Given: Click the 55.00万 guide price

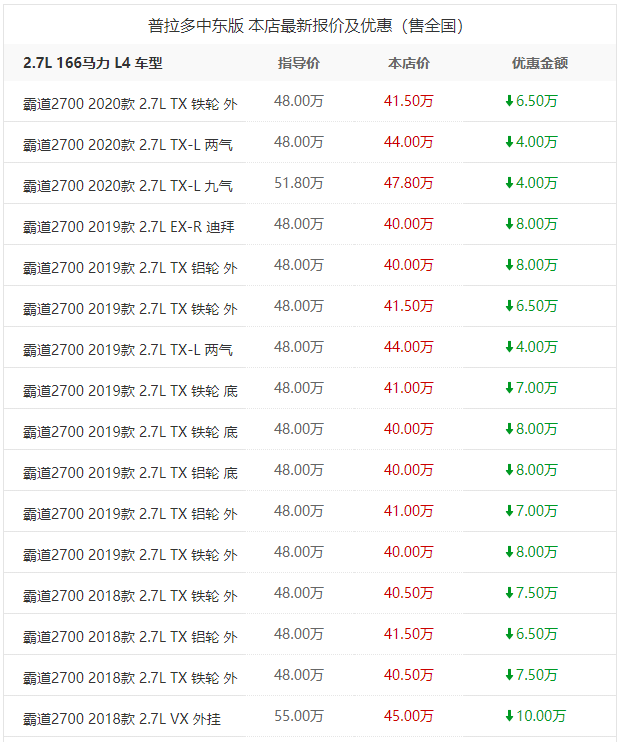Looking at the screenshot, I should pos(298,715).
